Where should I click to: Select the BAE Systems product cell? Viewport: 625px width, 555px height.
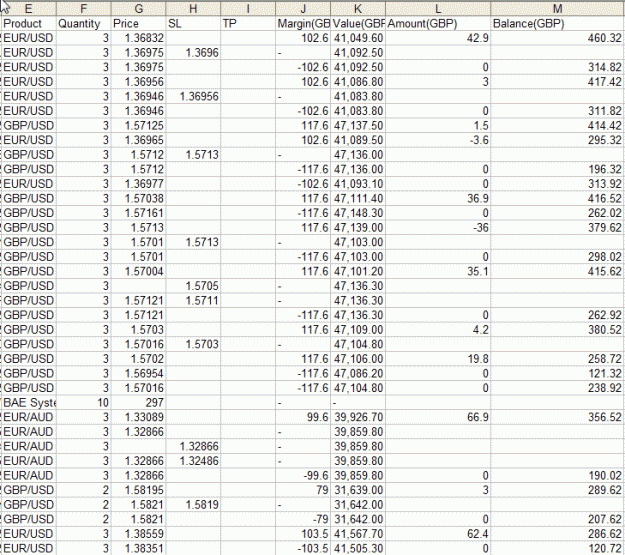[x=29, y=403]
